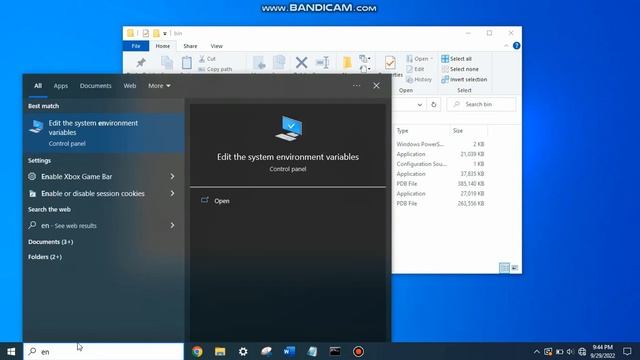Refresh the Explorer address bar
640x360 pixels.
tap(433, 104)
